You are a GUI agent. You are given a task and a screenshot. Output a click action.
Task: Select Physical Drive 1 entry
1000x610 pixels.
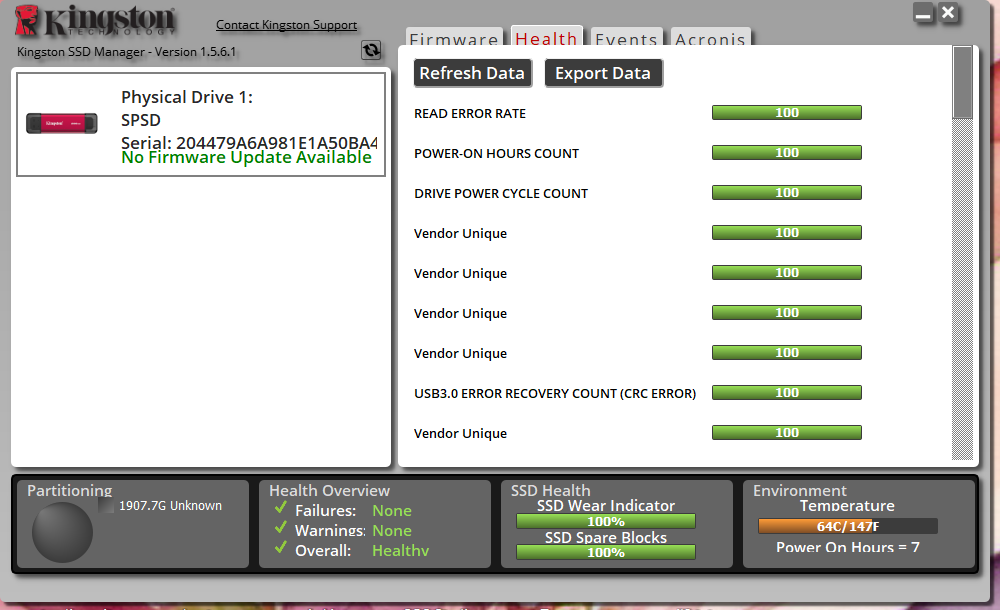click(201, 125)
